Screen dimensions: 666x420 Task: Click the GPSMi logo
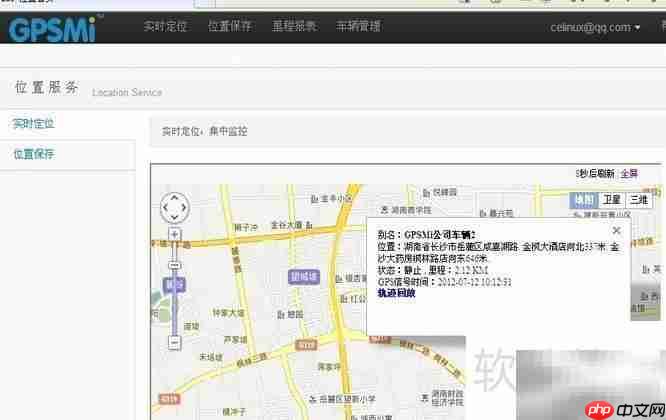pos(52,29)
